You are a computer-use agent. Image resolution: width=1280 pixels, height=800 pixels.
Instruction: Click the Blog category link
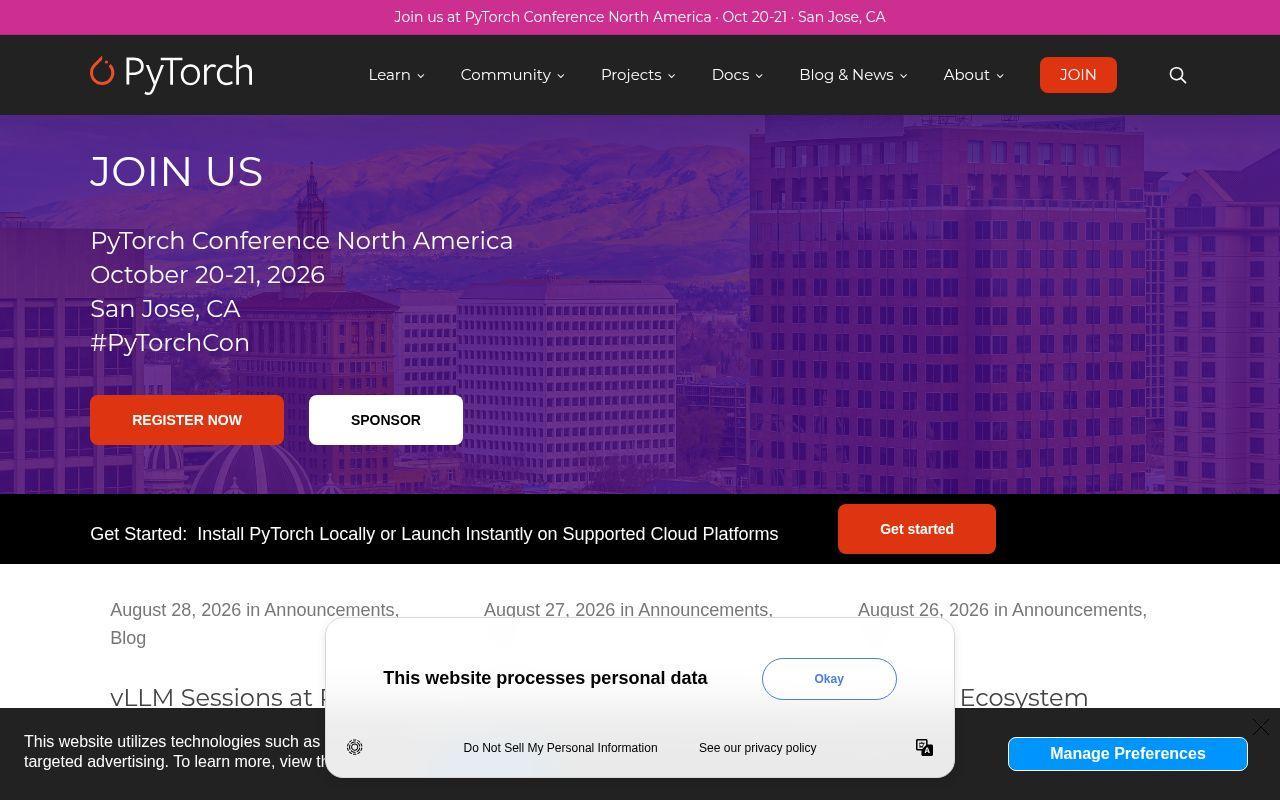tap(128, 638)
